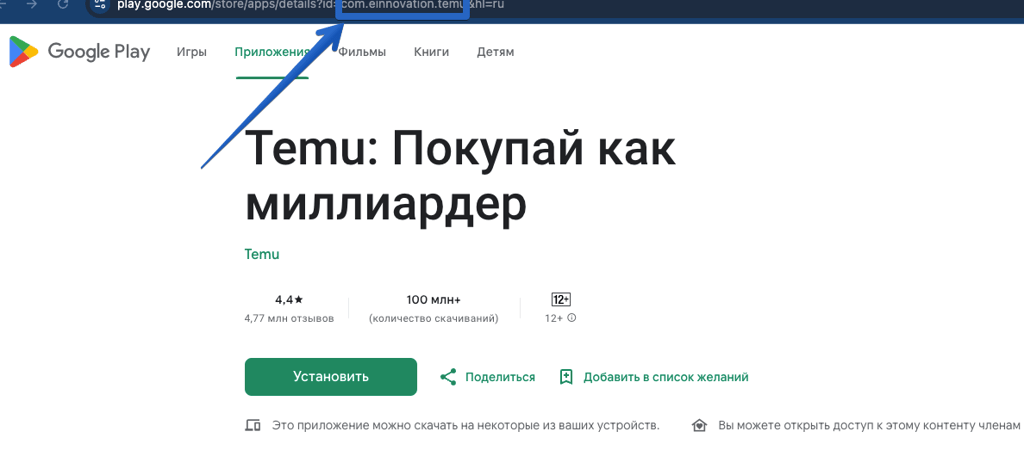Click Добавить в список желаний

665,377
